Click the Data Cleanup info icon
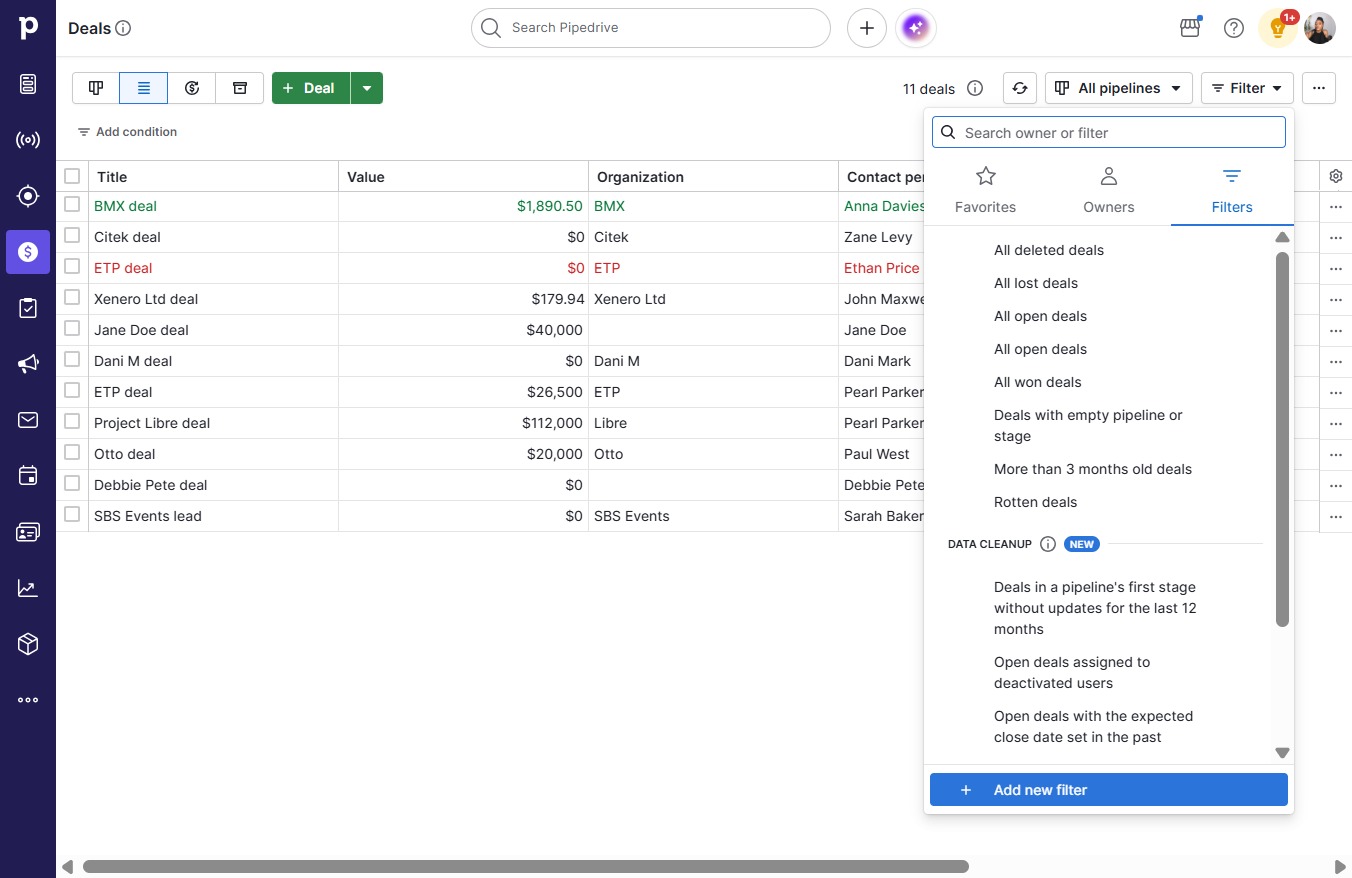This screenshot has width=1352, height=878. click(1048, 544)
